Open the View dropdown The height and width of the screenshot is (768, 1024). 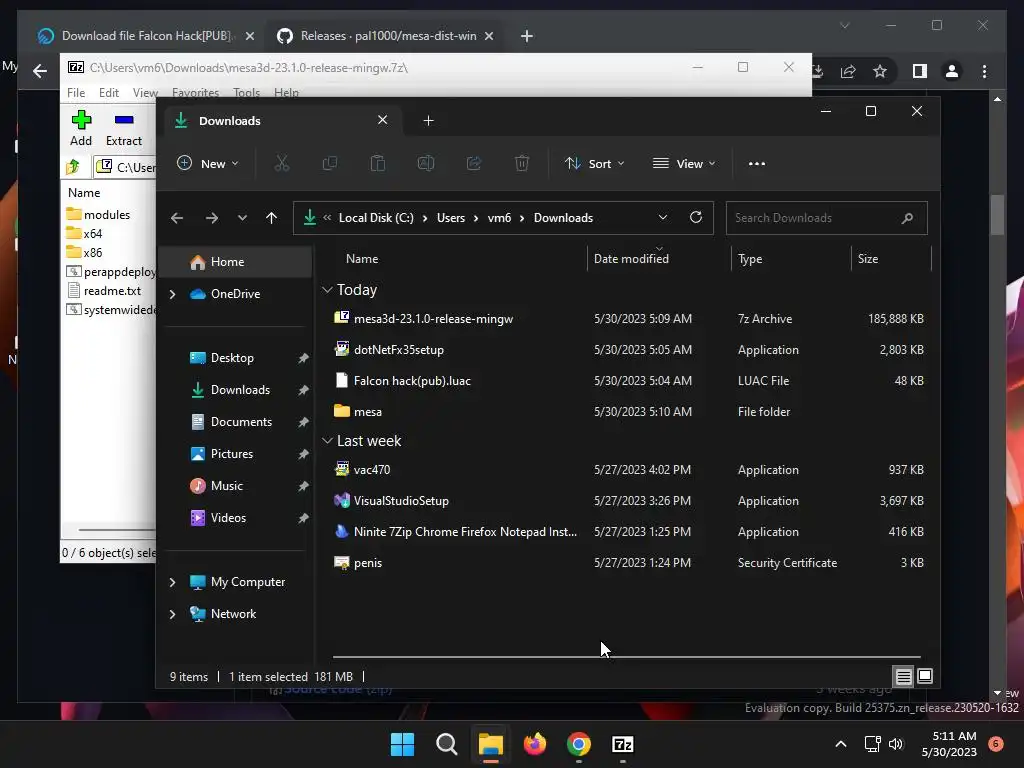click(684, 163)
